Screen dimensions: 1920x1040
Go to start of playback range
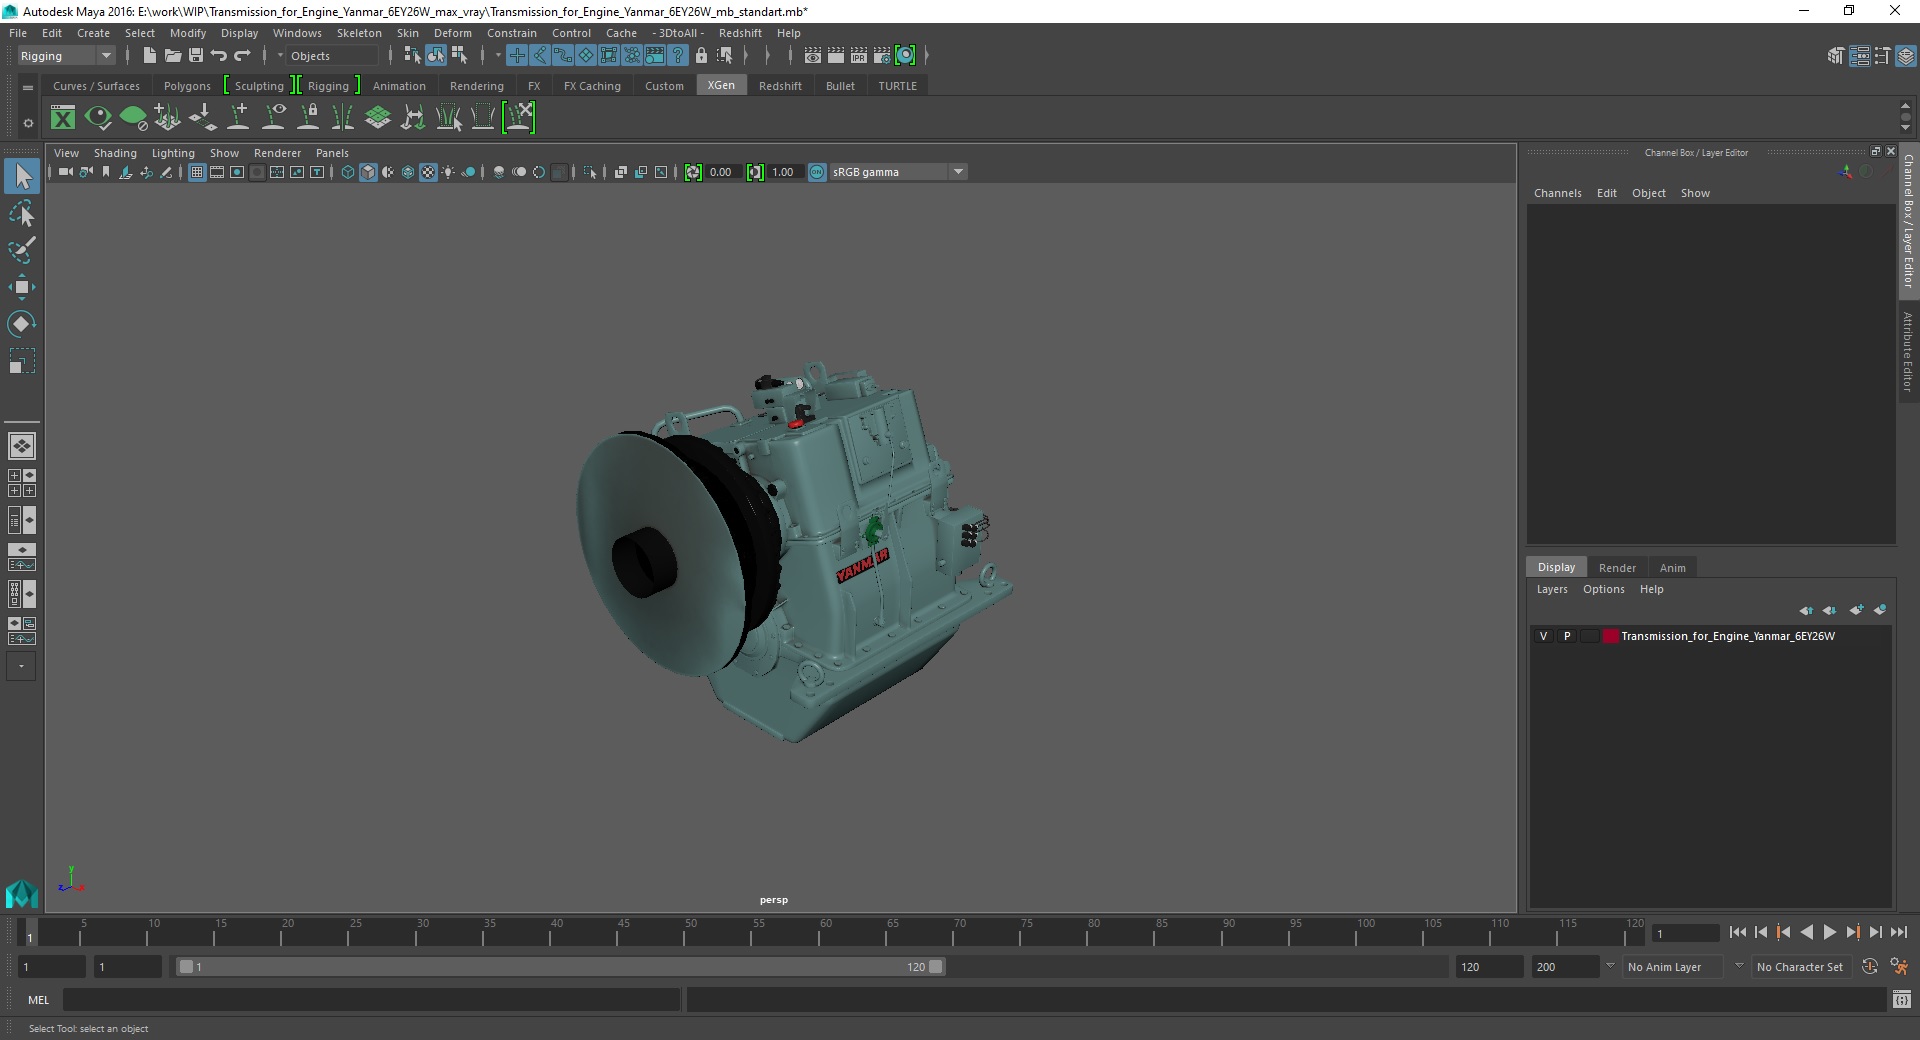1738,932
